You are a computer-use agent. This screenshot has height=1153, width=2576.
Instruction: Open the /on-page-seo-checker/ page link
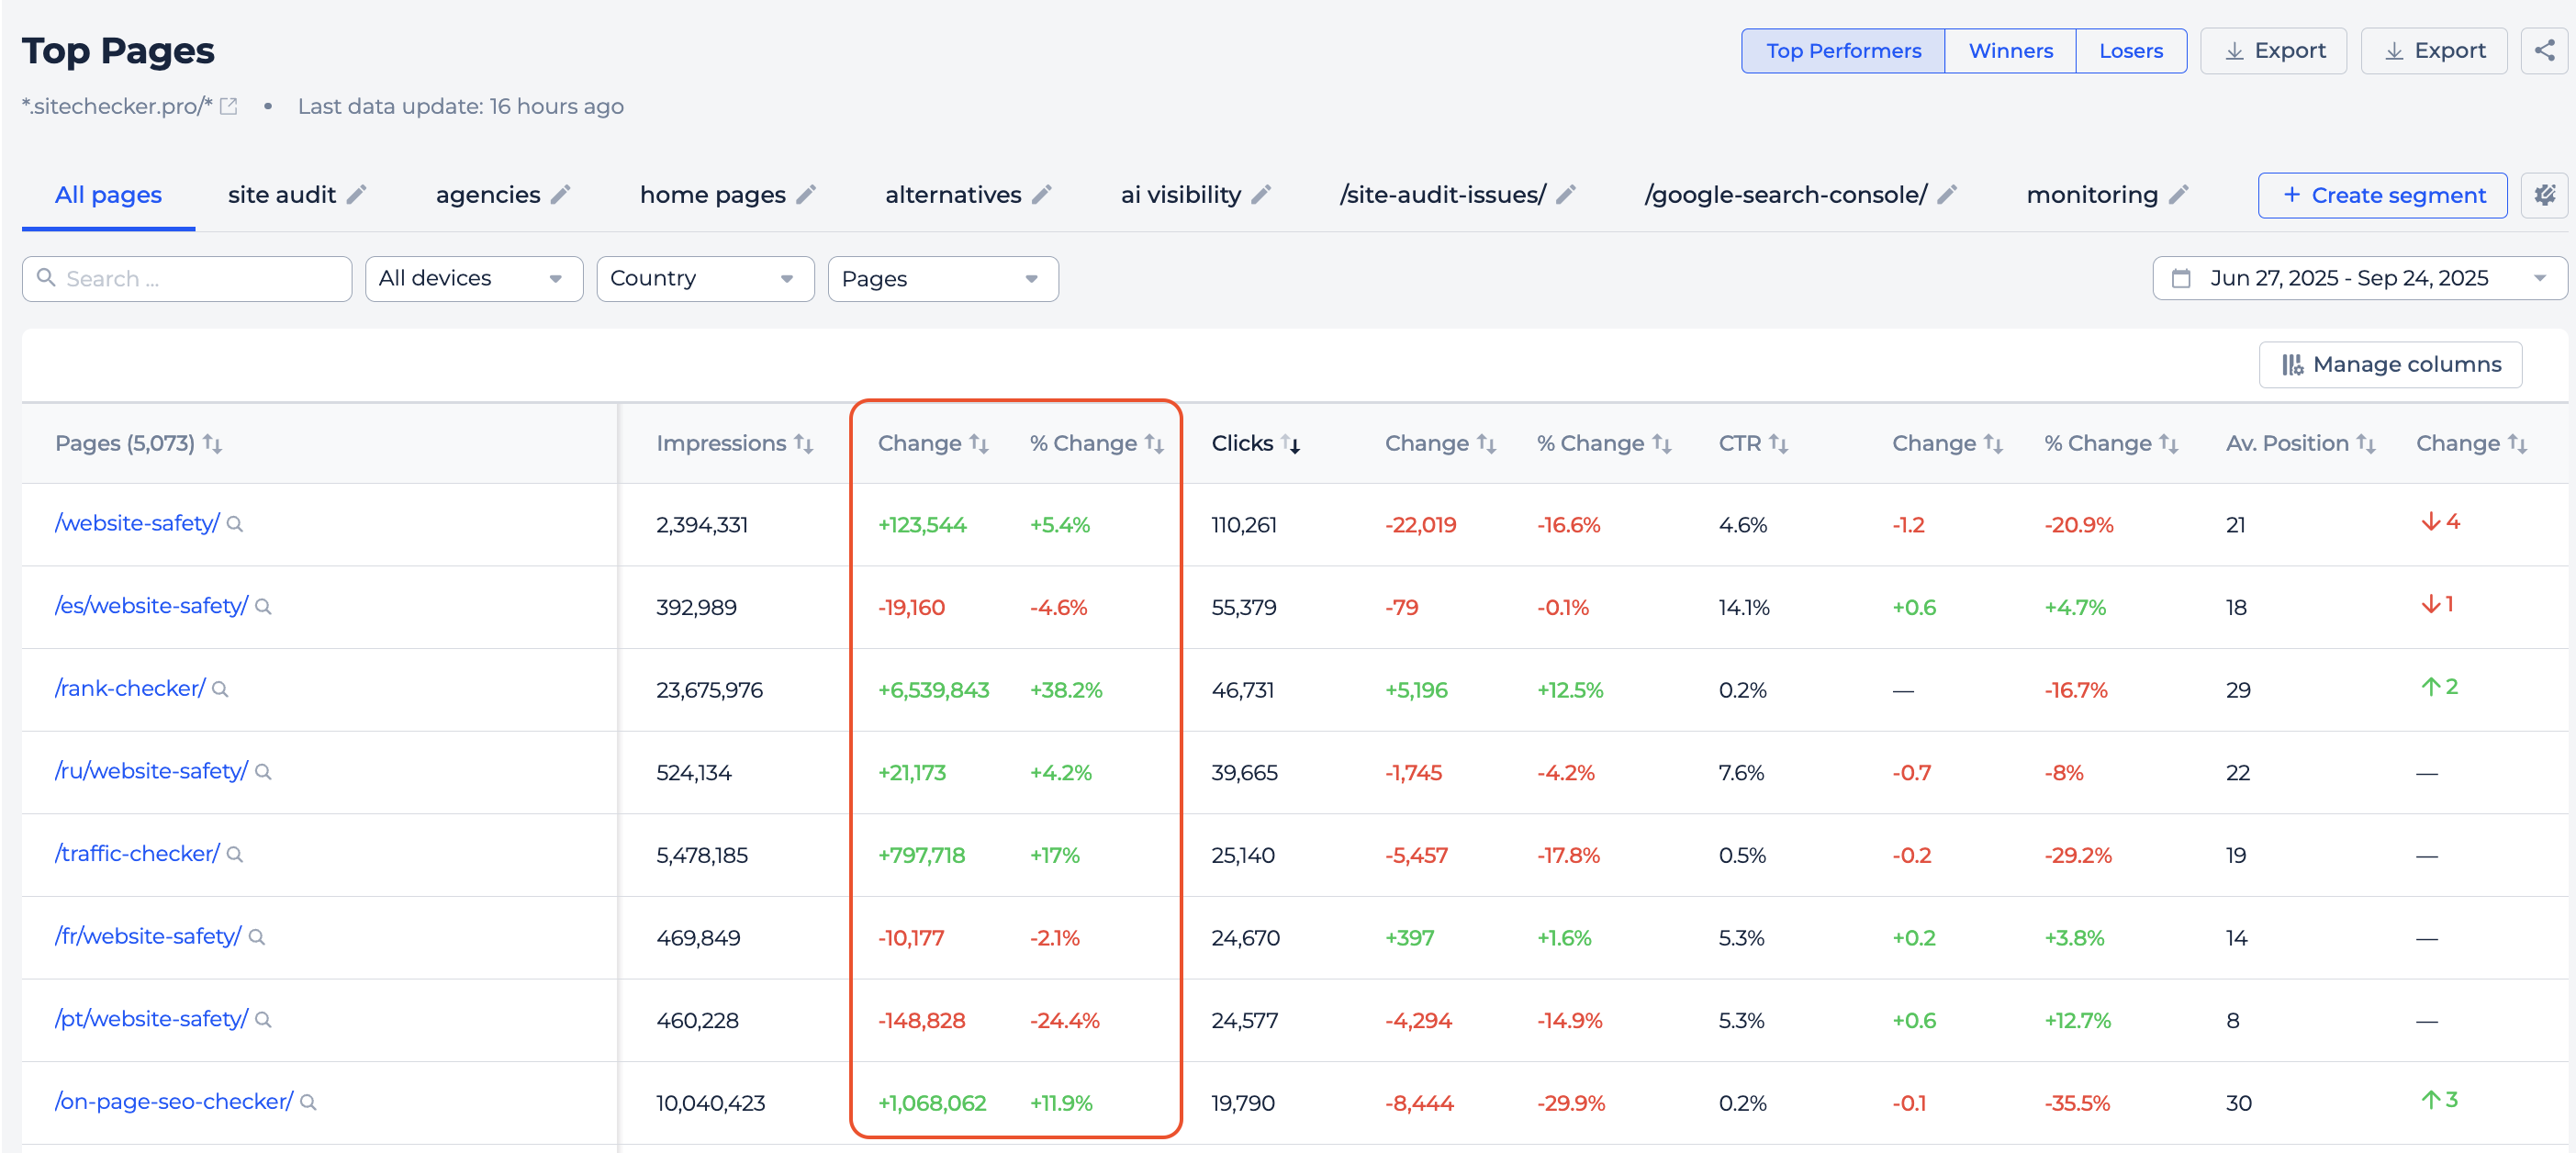click(x=174, y=1101)
